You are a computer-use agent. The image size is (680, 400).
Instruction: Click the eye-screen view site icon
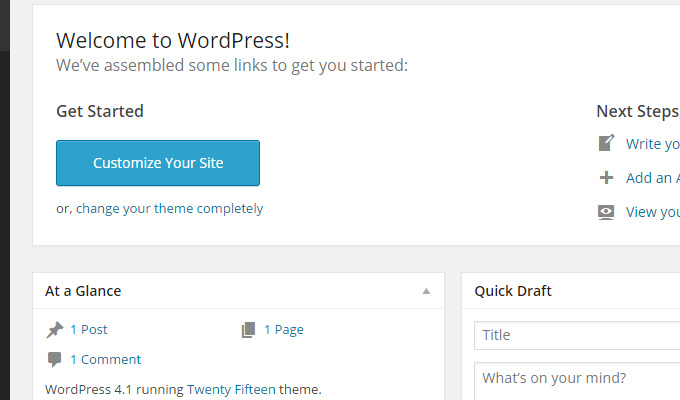[x=606, y=212]
